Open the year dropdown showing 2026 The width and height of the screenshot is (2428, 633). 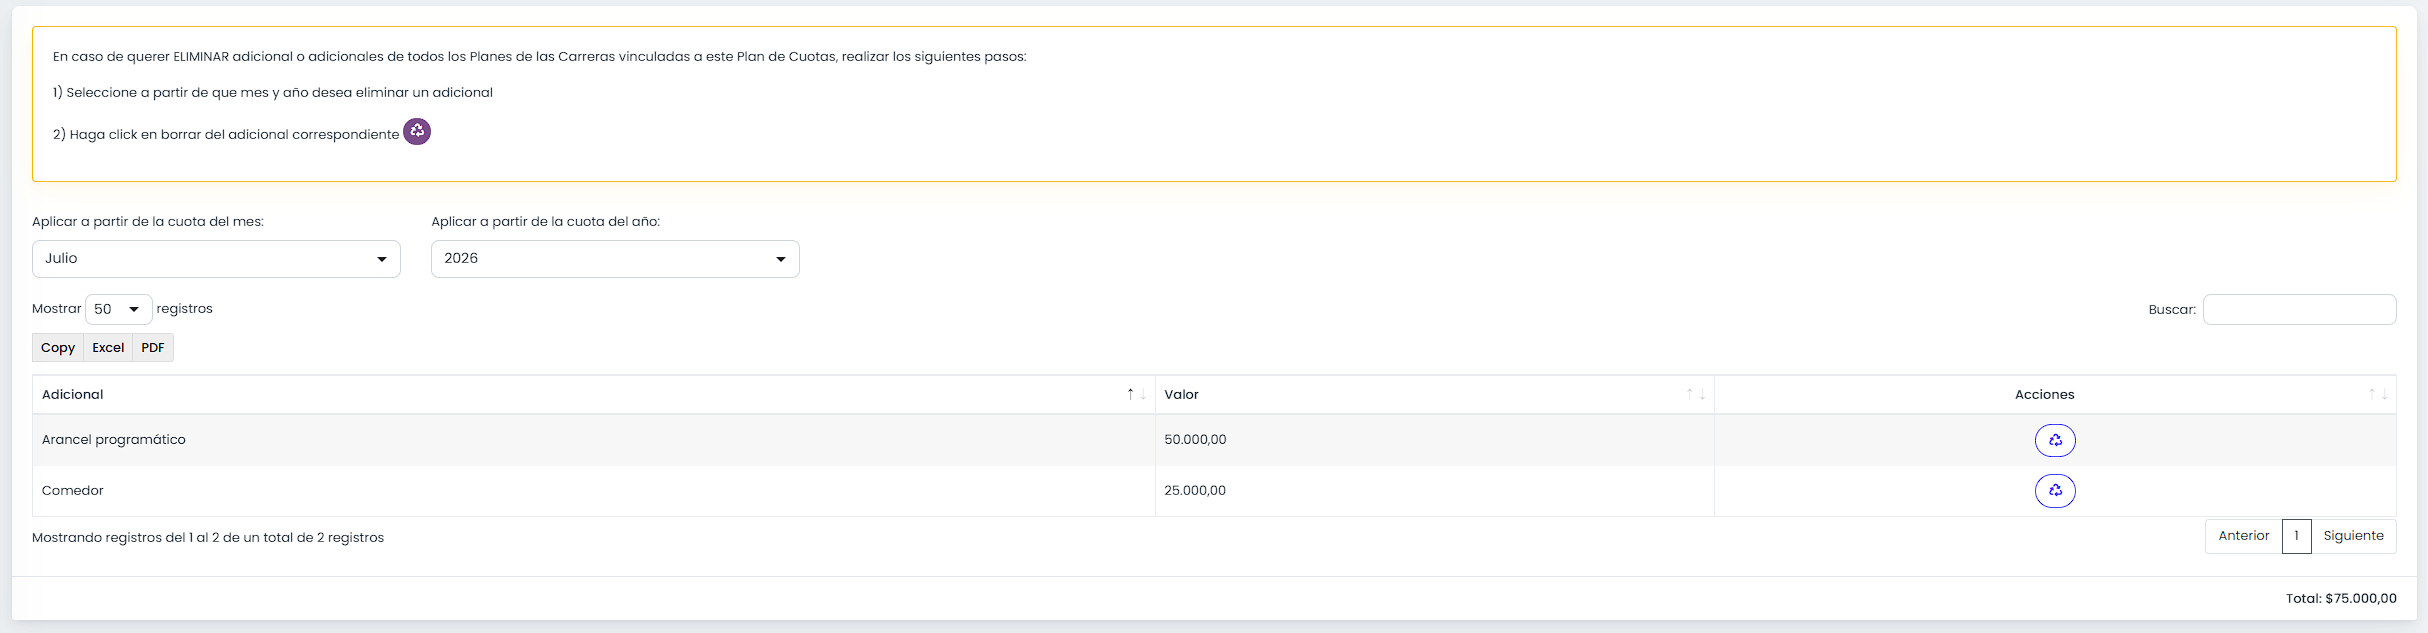[x=615, y=259]
